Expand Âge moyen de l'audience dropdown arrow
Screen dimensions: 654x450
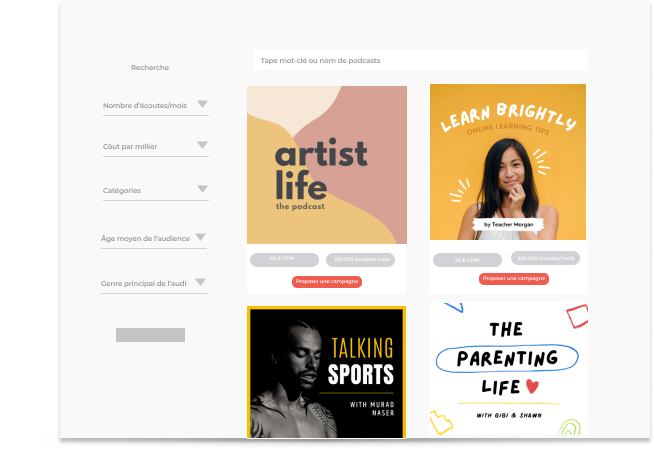(200, 237)
